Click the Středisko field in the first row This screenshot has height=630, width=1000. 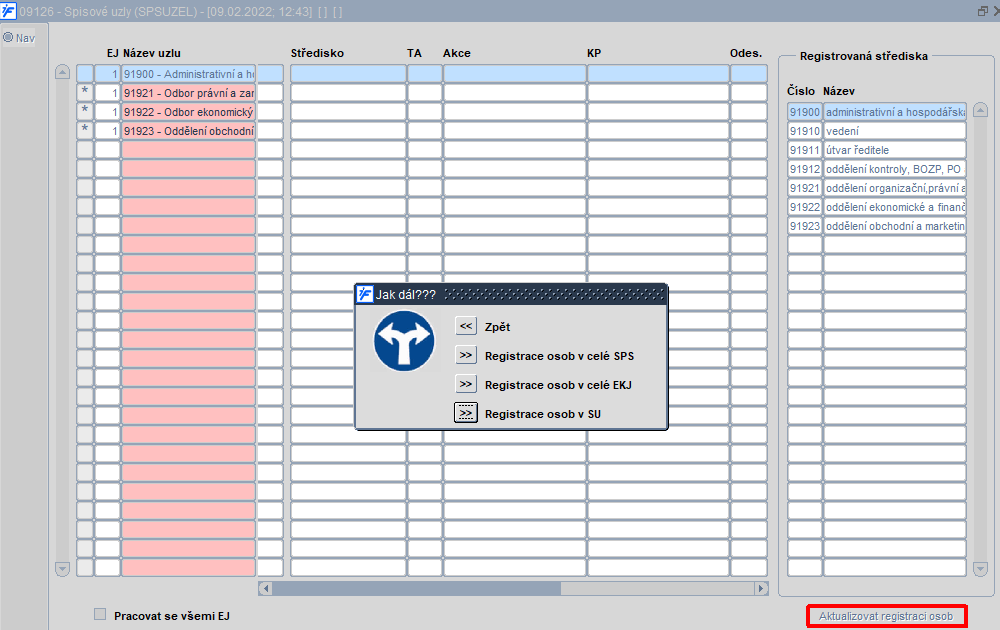348,74
